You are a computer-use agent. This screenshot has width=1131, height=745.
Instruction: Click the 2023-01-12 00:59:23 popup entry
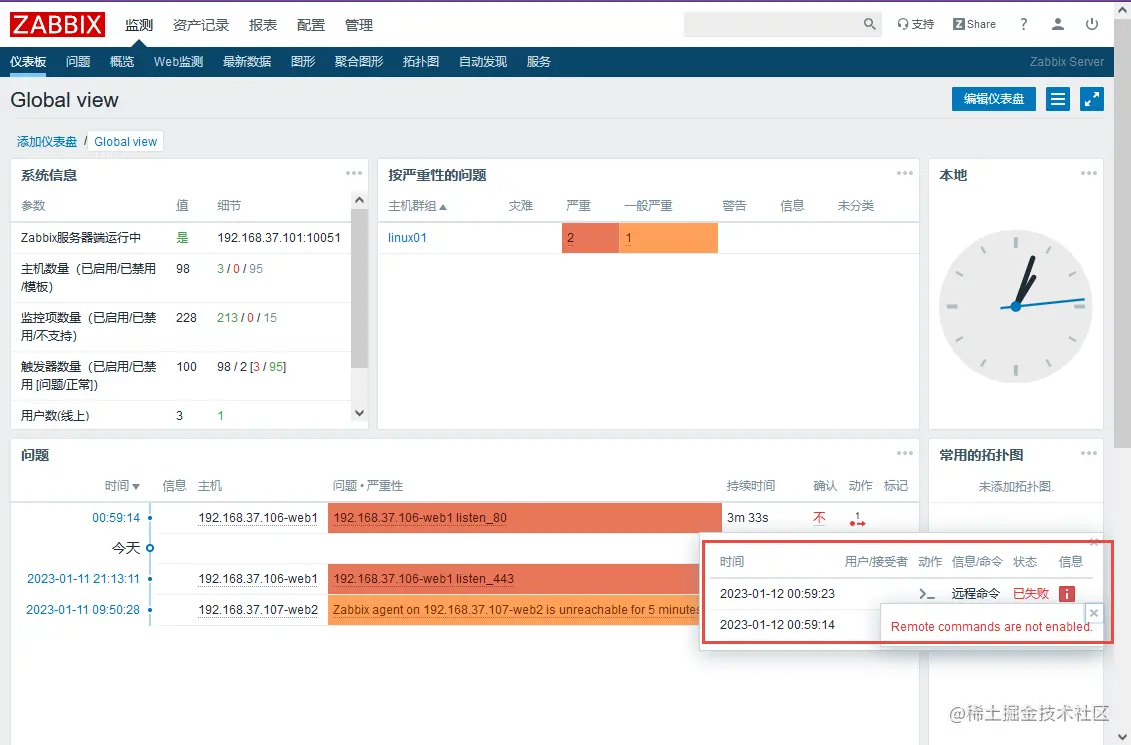coord(778,594)
